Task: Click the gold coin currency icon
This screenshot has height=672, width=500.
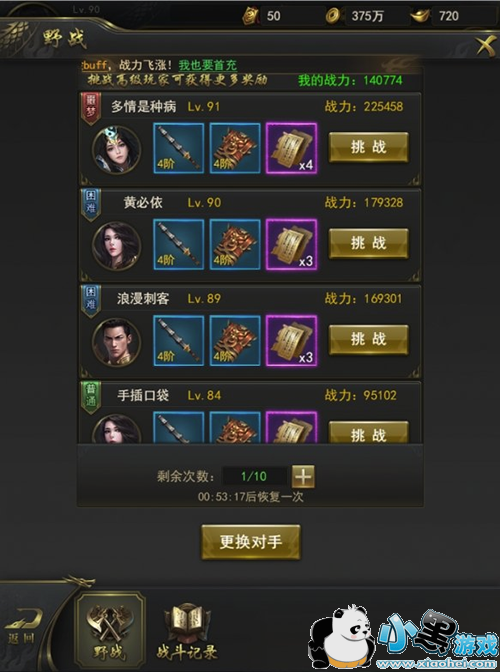Action: click(332, 16)
